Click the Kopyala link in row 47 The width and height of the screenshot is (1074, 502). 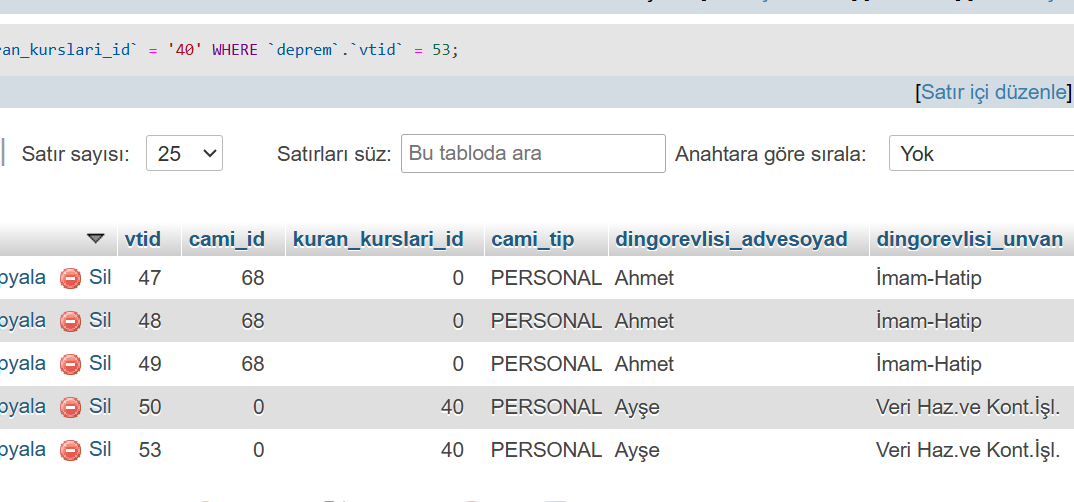[23, 277]
